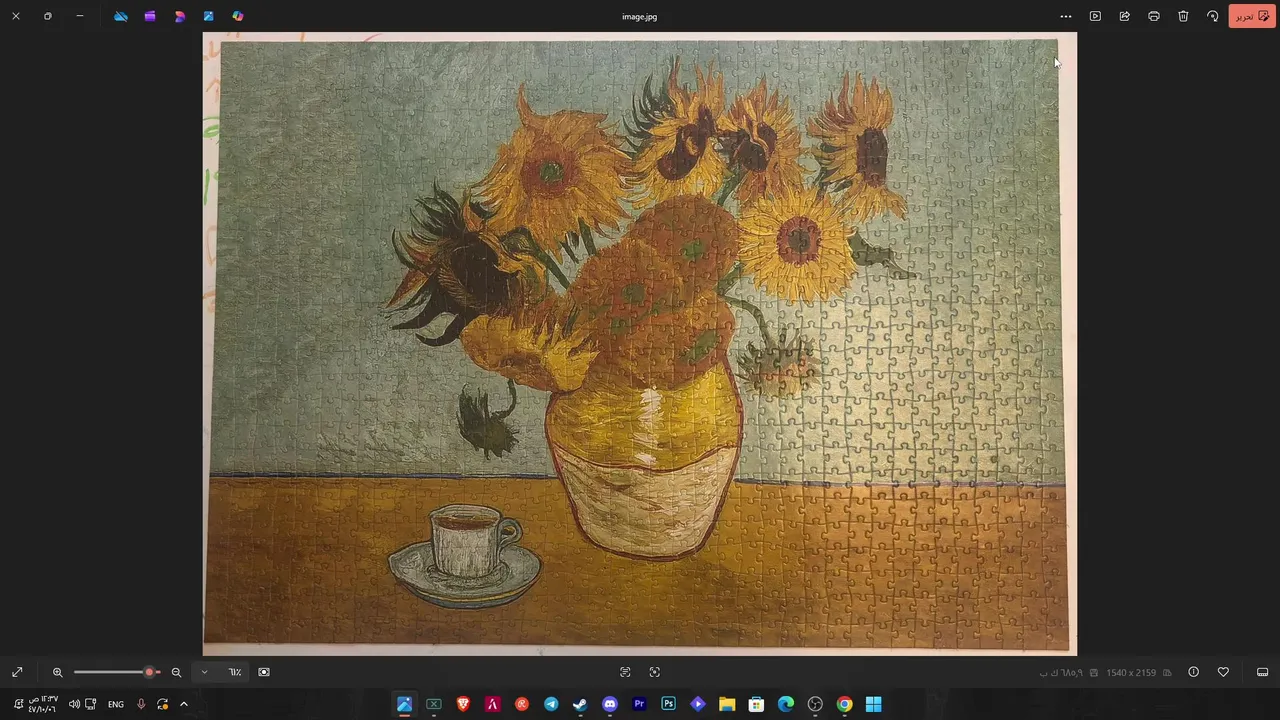1280x720 pixels.
Task: Click the file size text in status bar
Action: click(x=1061, y=673)
